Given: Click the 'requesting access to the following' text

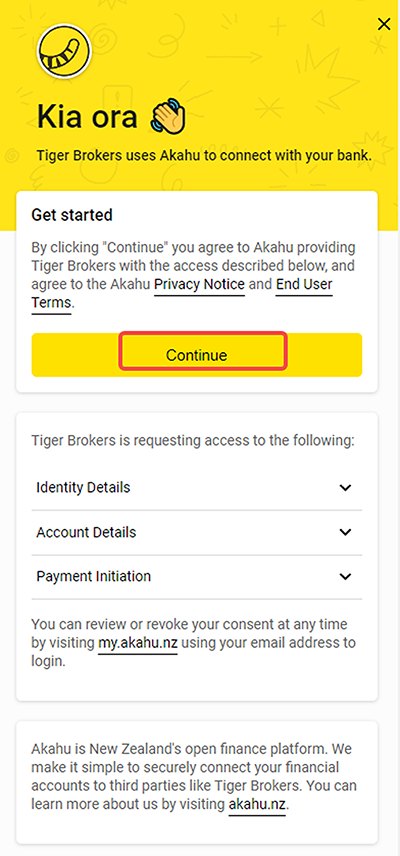Looking at the screenshot, I should [x=193, y=441].
